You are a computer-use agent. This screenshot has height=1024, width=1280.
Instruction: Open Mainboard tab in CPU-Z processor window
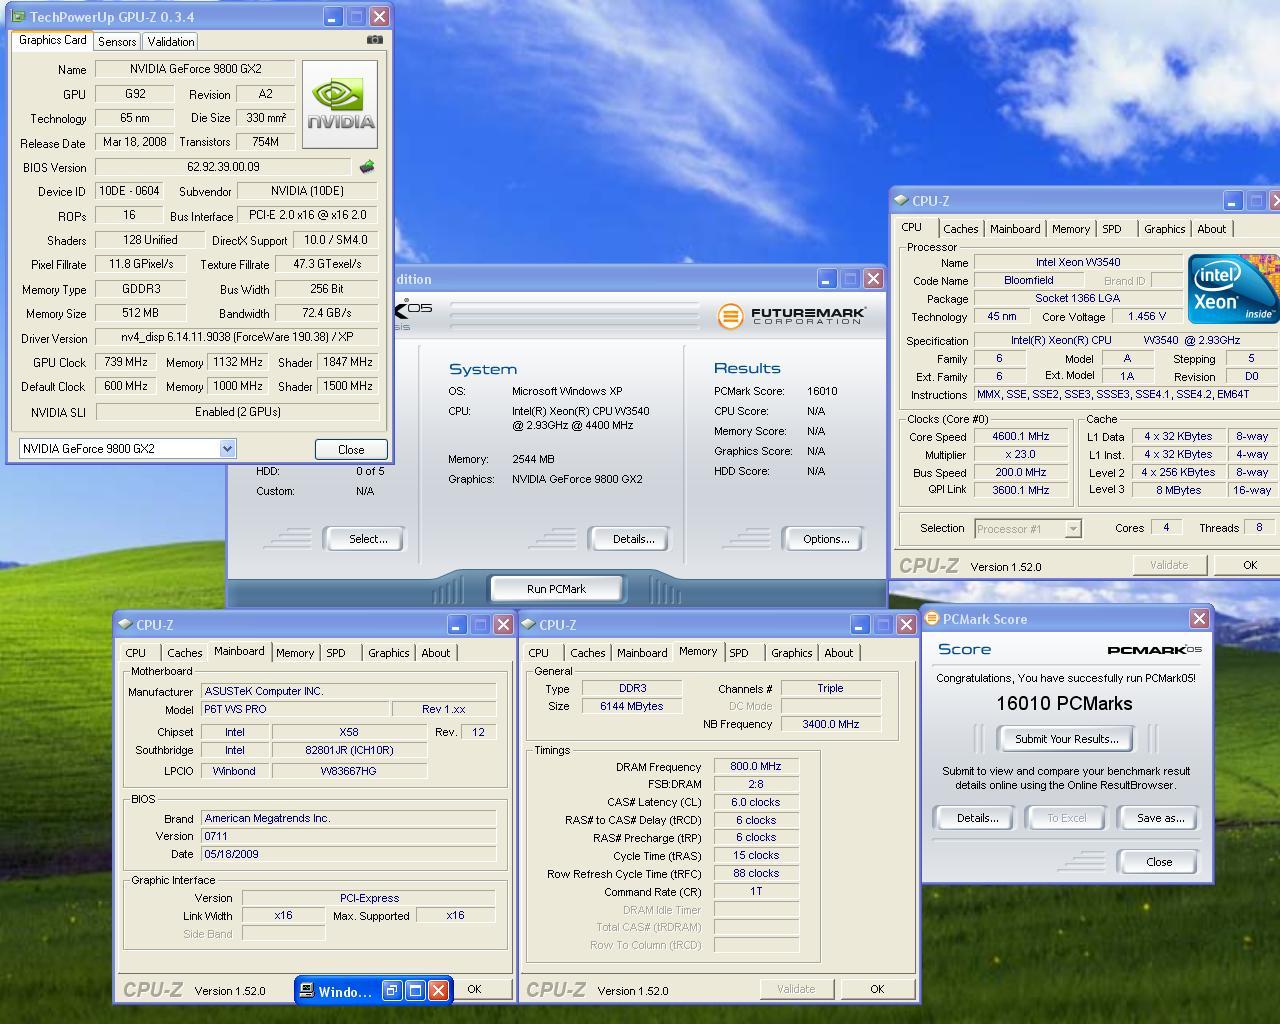(x=1015, y=229)
